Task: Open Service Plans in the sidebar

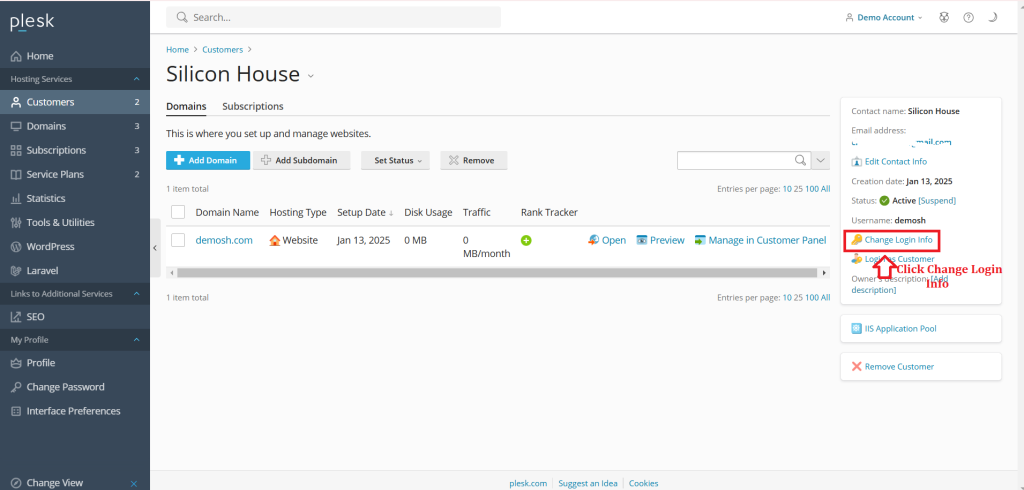Action: point(74,174)
